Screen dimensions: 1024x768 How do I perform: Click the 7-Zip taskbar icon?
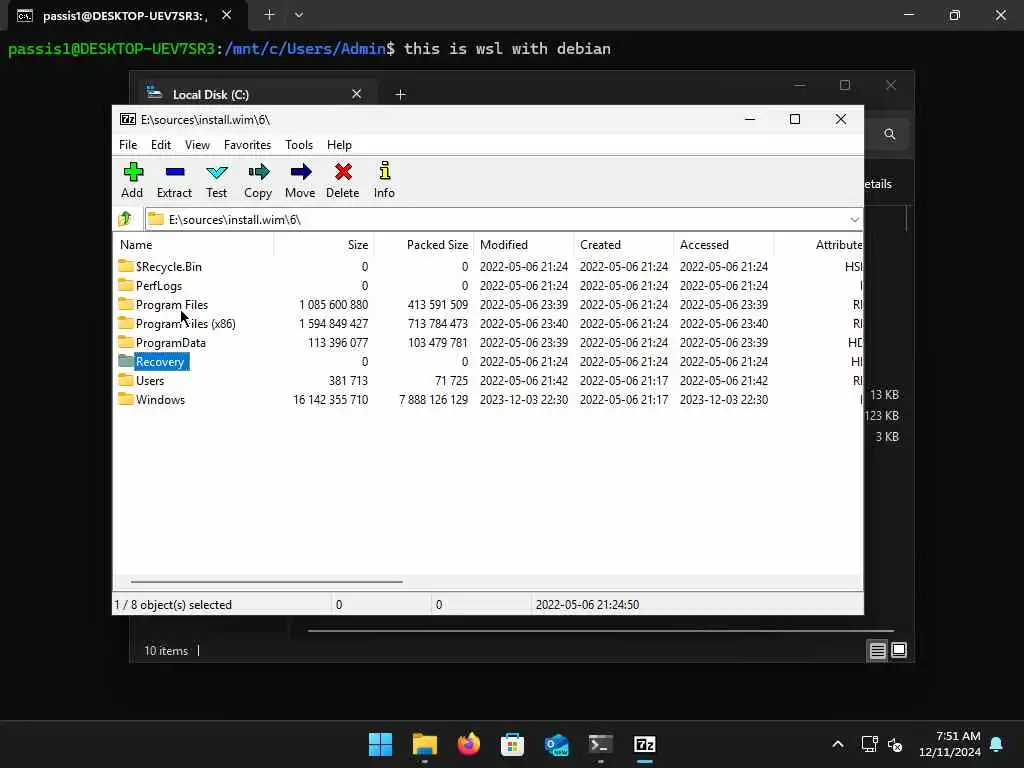pos(645,744)
